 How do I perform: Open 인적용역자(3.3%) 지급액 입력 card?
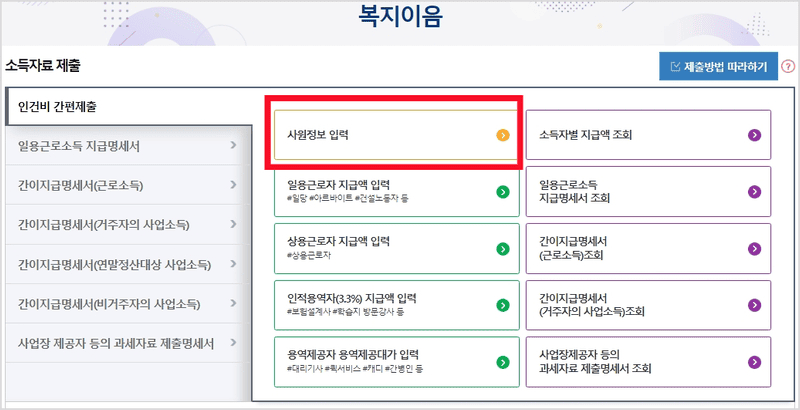tap(396, 305)
